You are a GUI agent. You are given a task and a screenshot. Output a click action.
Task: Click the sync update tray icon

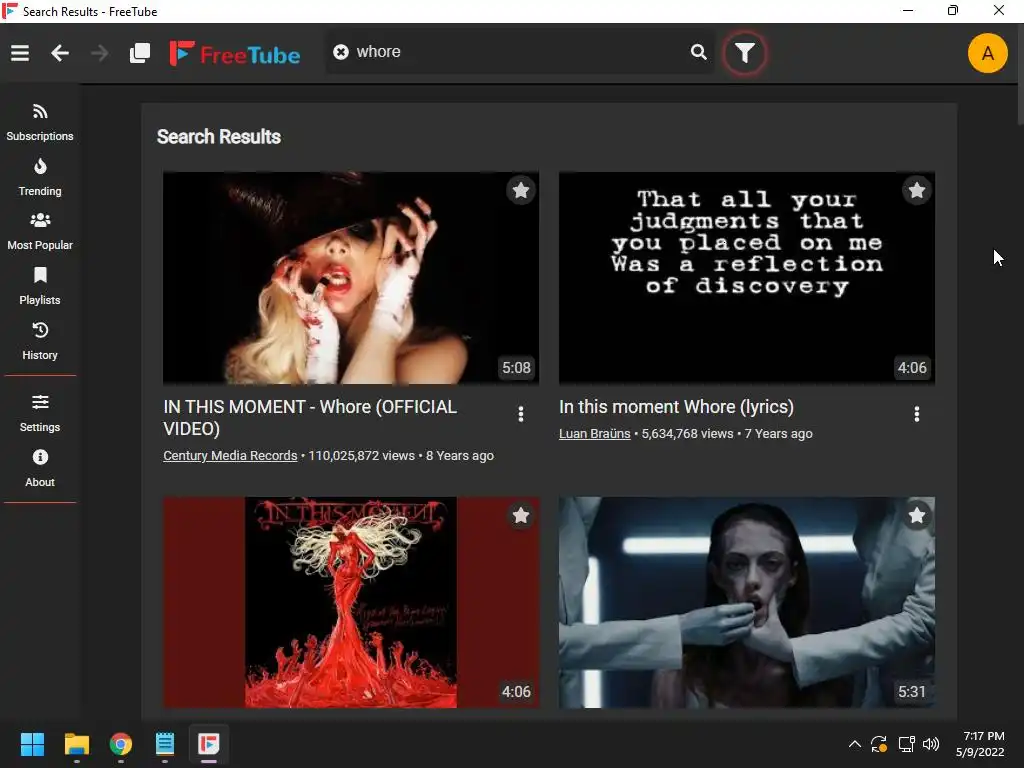(x=879, y=744)
